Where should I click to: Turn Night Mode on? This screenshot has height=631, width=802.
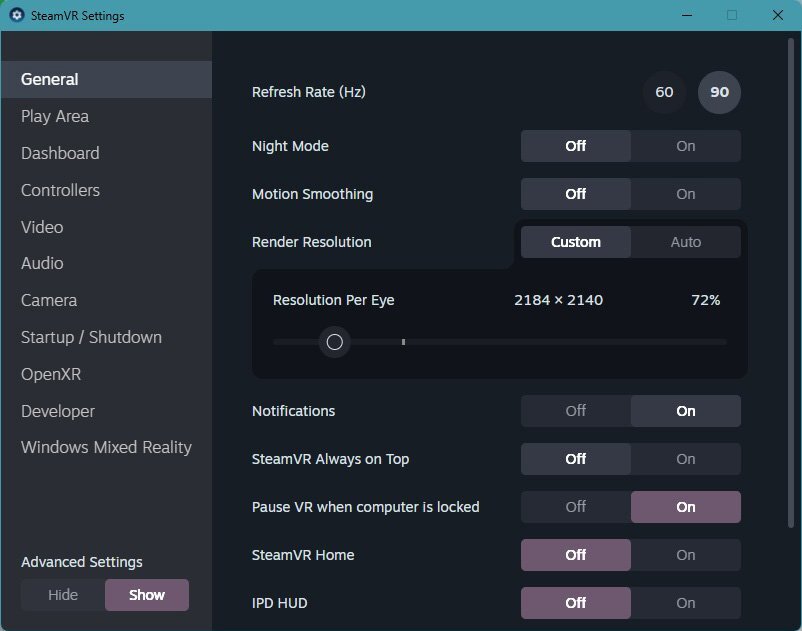point(685,146)
